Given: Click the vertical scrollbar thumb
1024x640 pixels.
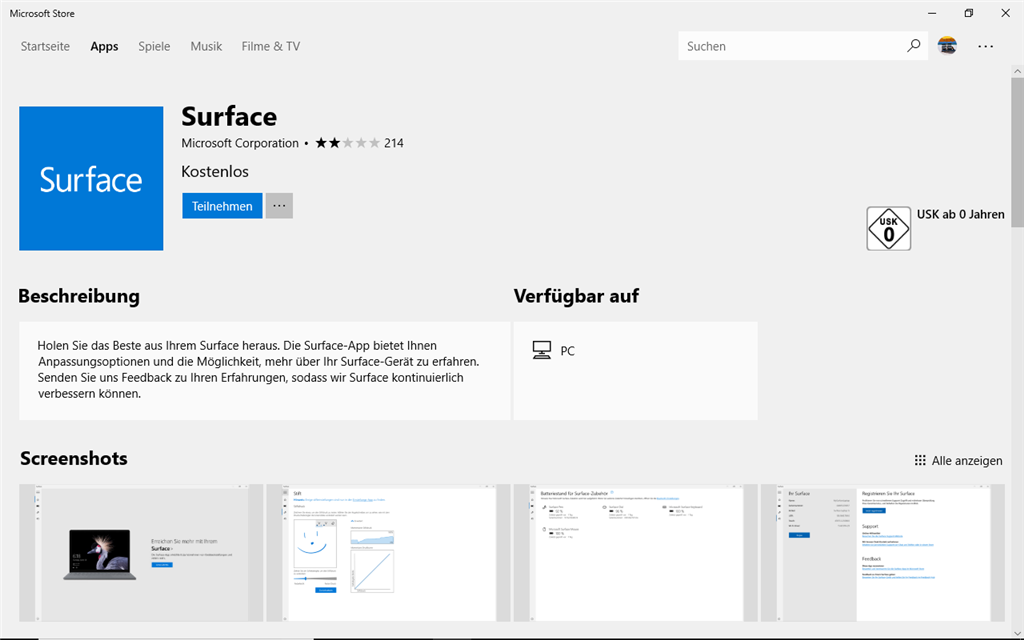Looking at the screenshot, I should 1017,152.
